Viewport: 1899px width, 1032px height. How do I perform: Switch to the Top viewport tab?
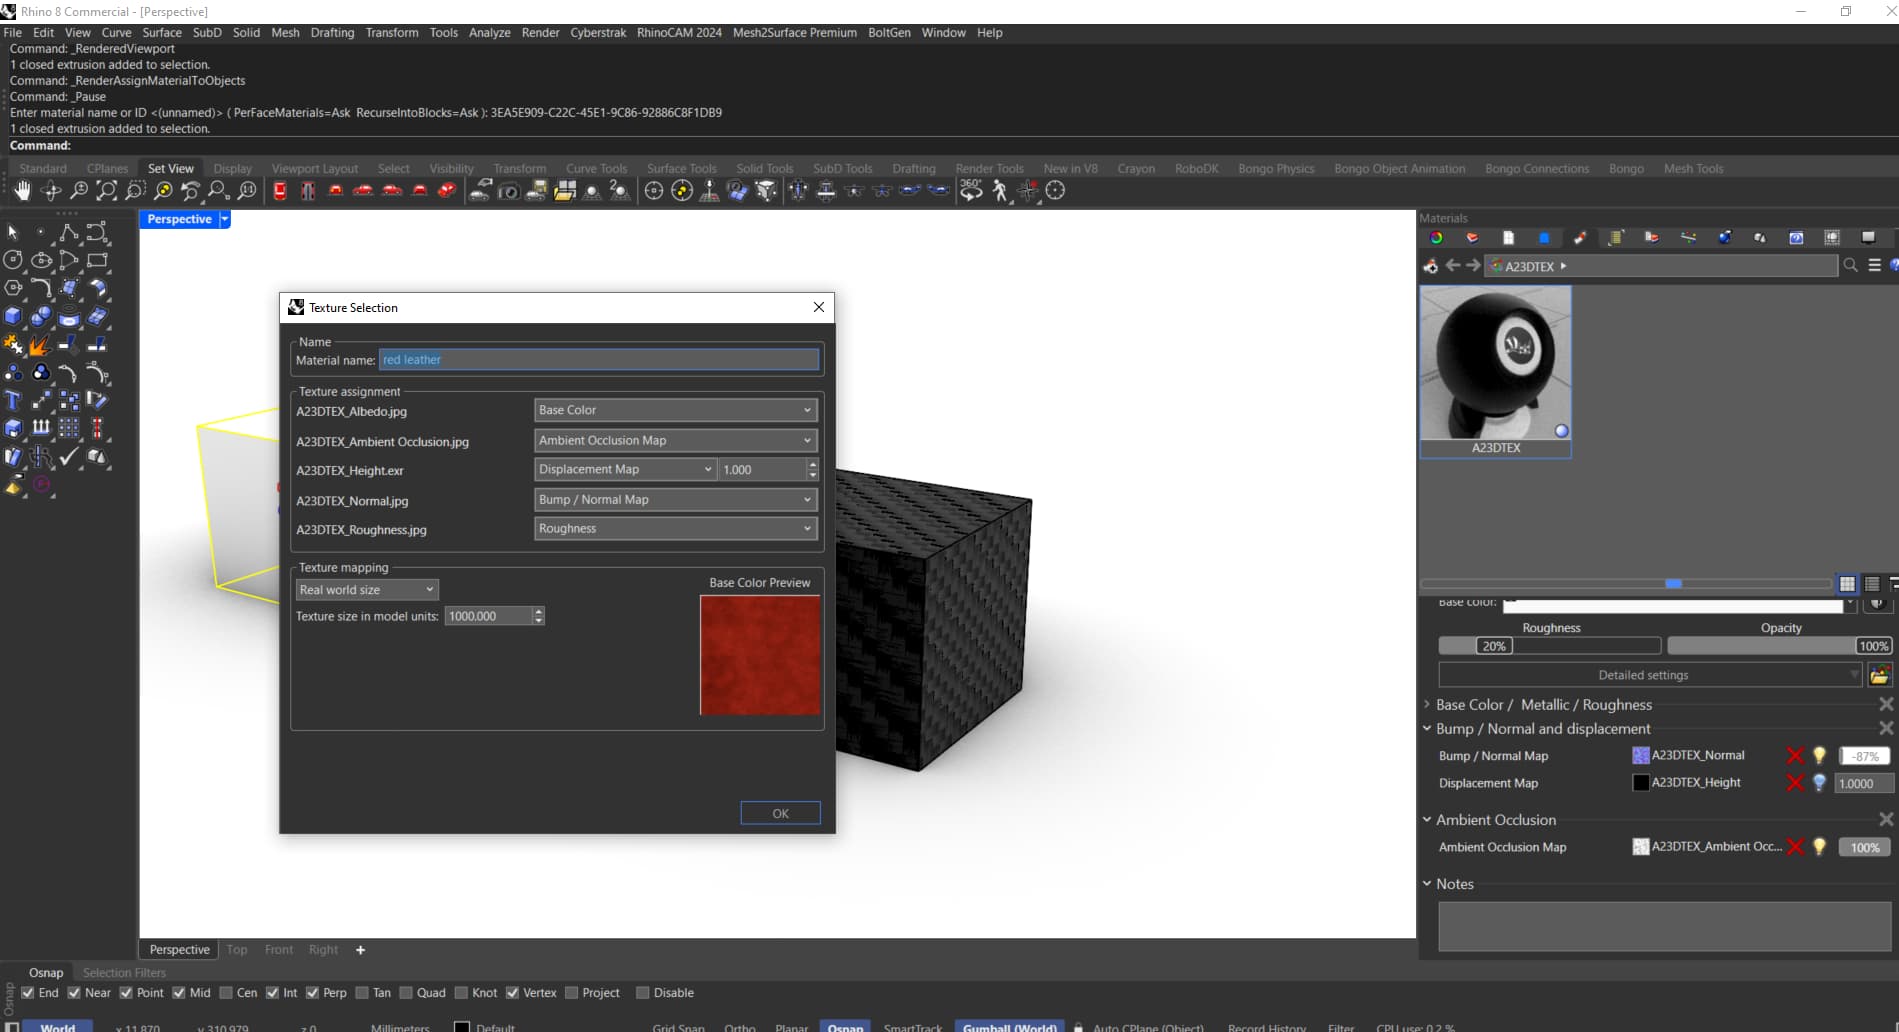pyautogui.click(x=237, y=949)
